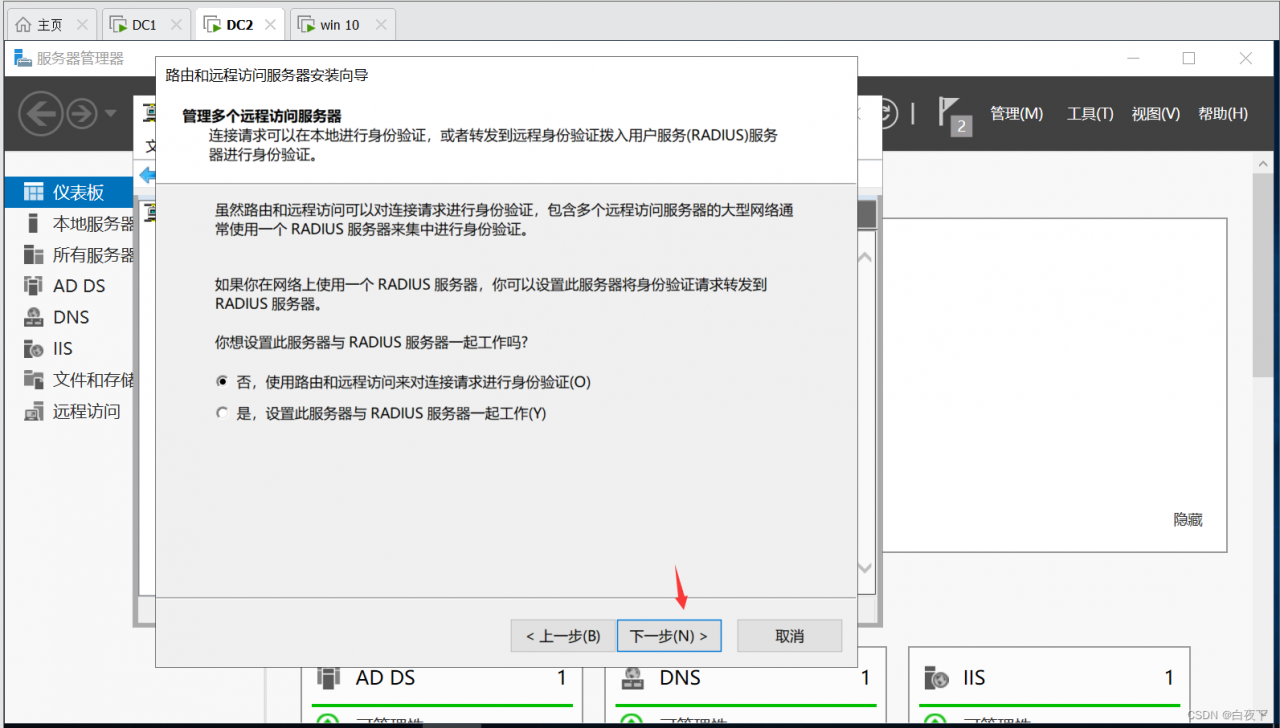The image size is (1280, 728).
Task: Click the AD DS tile server icon
Action: (327, 677)
